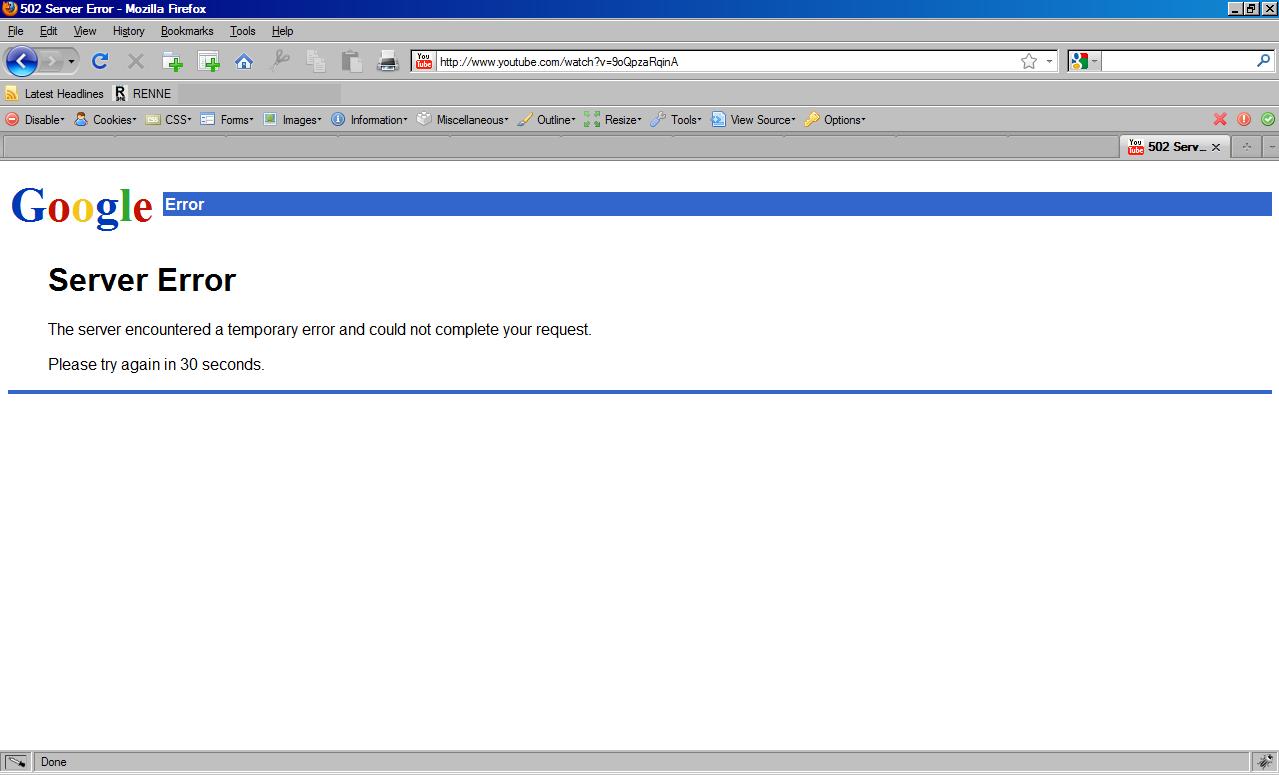Click inside the URL address field

pos(720,62)
